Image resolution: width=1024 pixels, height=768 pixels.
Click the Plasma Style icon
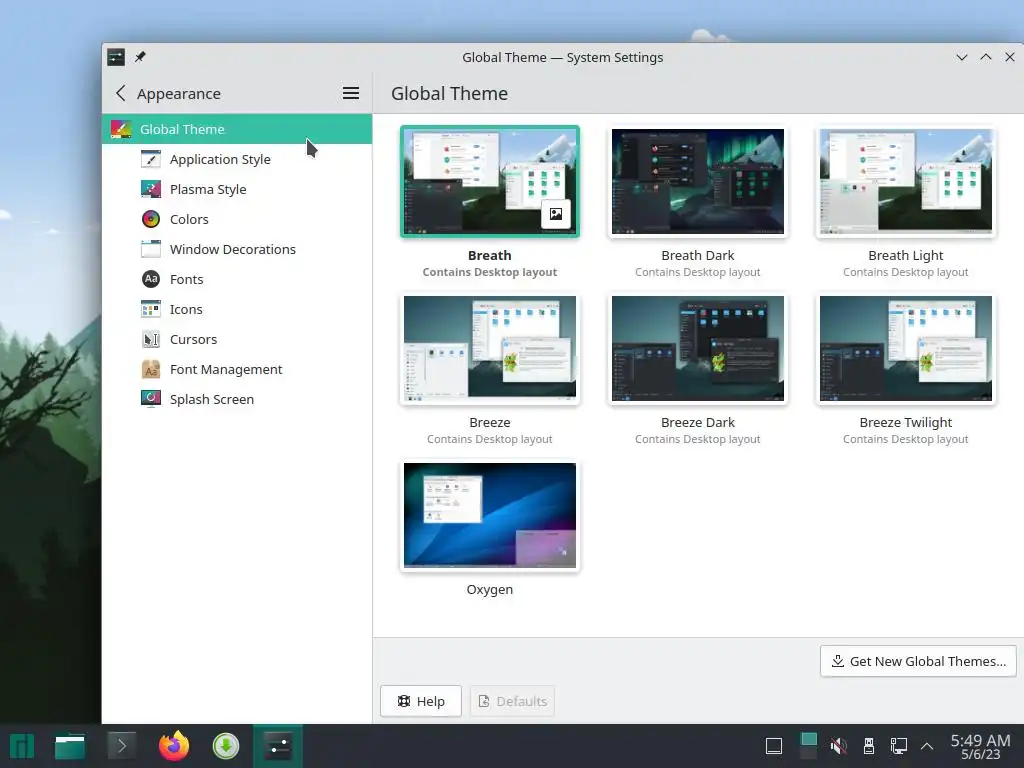(x=151, y=189)
